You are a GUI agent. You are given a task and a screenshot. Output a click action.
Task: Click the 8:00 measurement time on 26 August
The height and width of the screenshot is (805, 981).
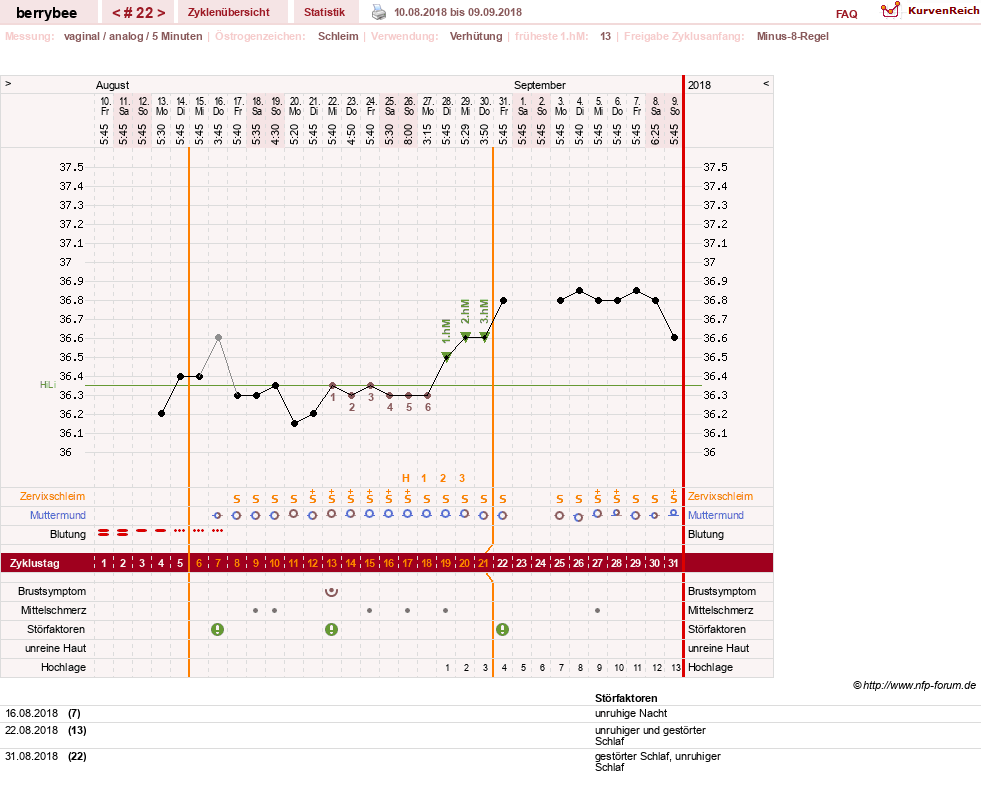[408, 134]
